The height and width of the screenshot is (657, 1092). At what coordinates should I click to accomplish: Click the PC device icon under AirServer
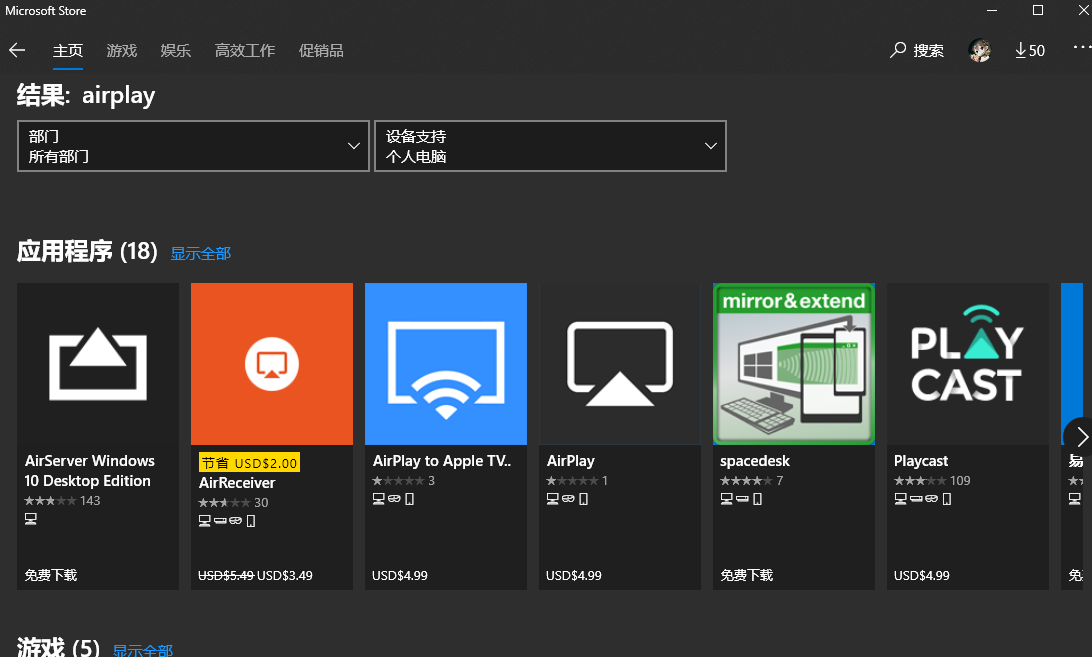[31, 519]
